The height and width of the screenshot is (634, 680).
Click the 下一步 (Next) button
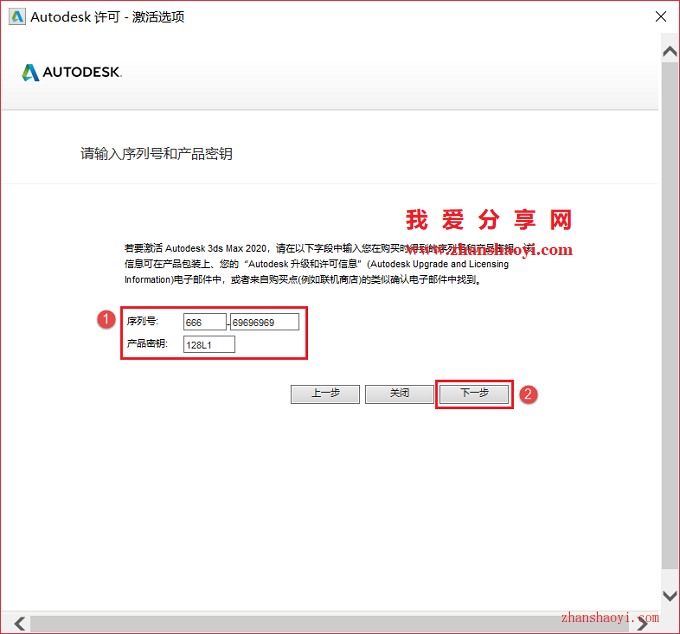click(474, 394)
